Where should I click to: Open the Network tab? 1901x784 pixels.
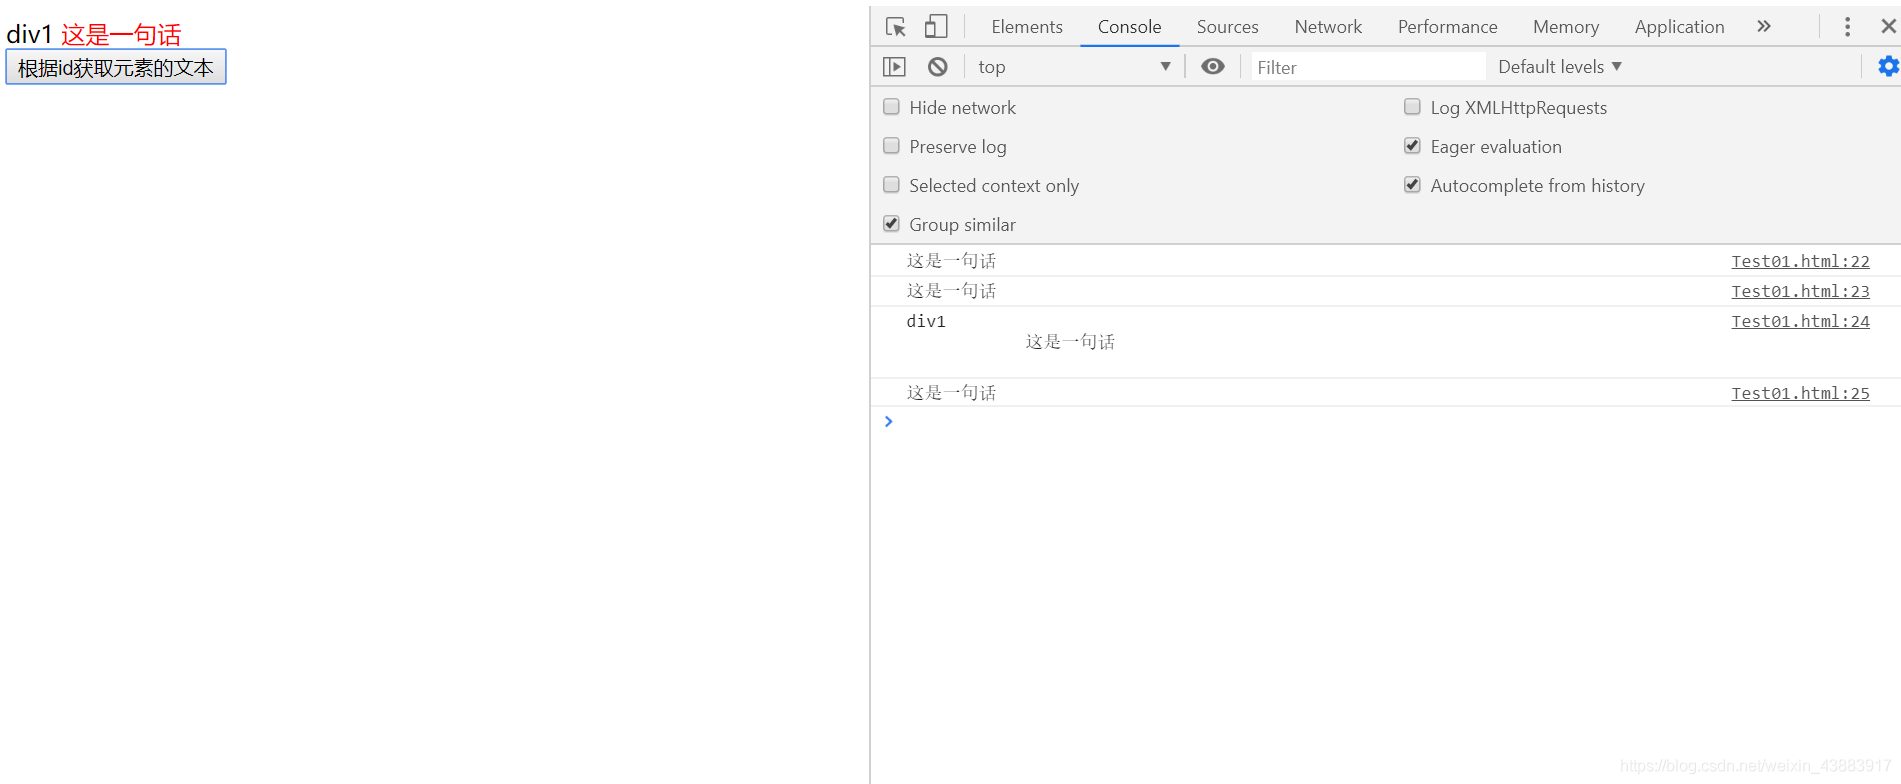1328,27
